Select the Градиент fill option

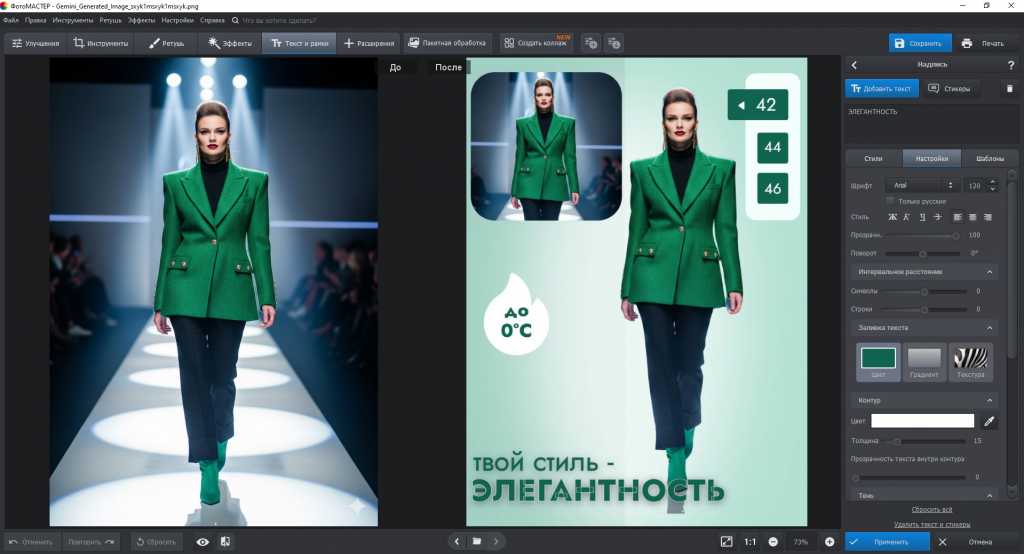click(924, 362)
